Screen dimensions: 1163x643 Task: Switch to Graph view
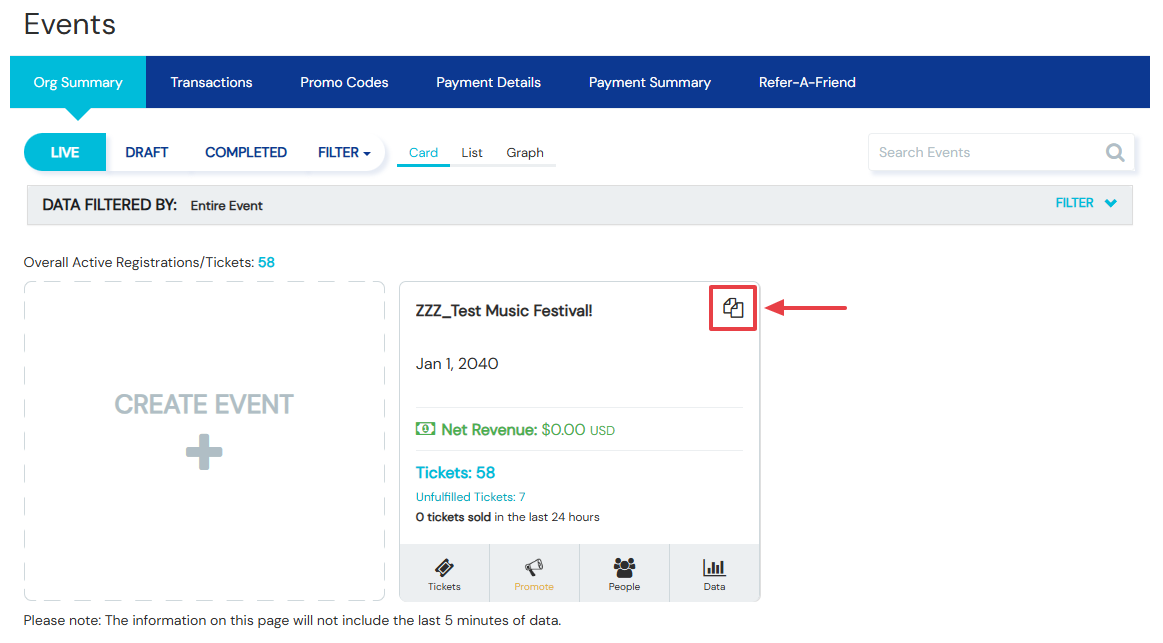pyautogui.click(x=525, y=152)
